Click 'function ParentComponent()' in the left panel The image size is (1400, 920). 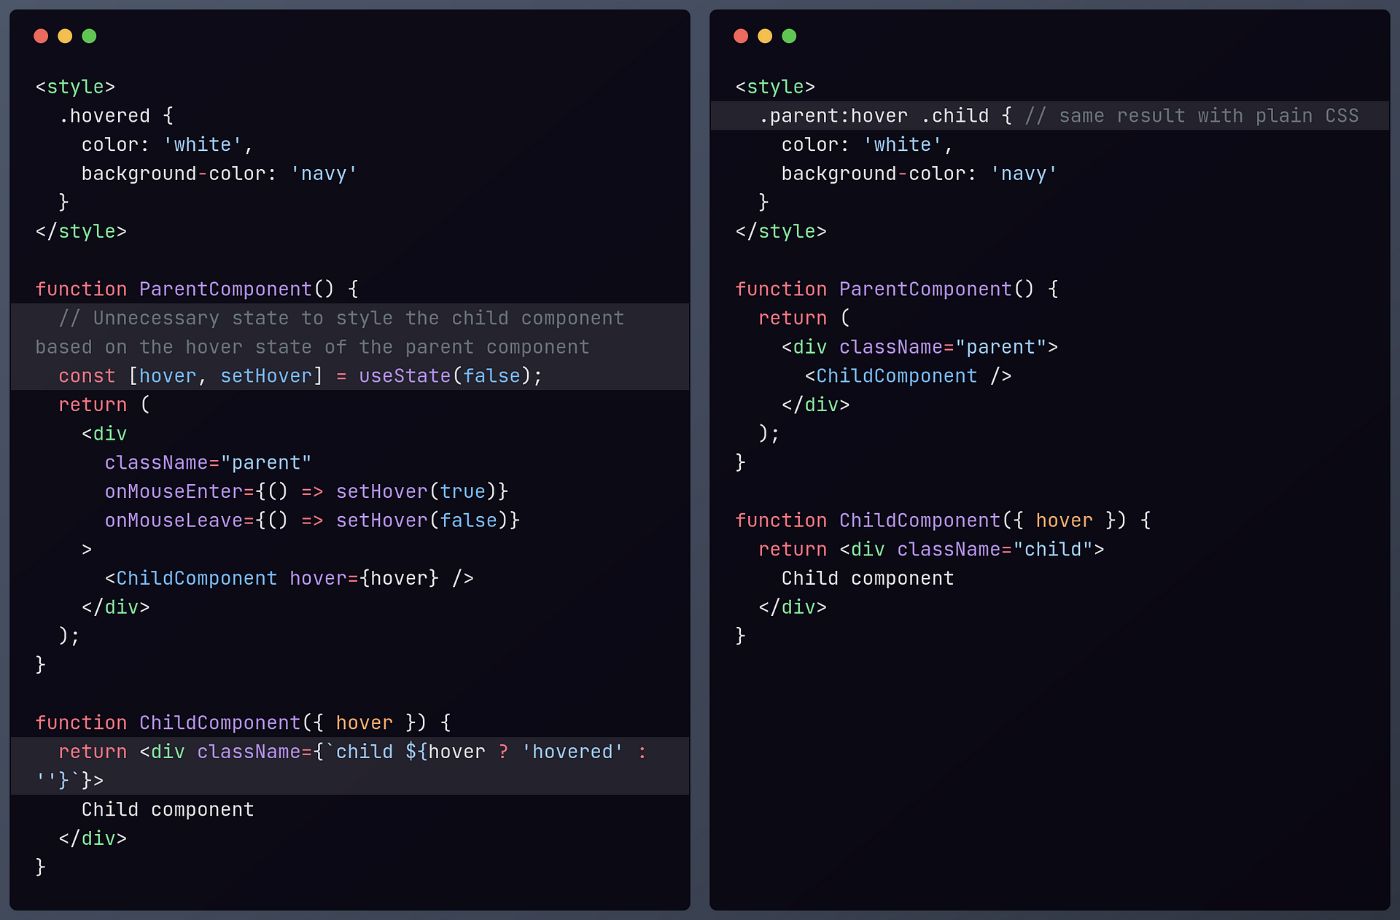click(185, 289)
